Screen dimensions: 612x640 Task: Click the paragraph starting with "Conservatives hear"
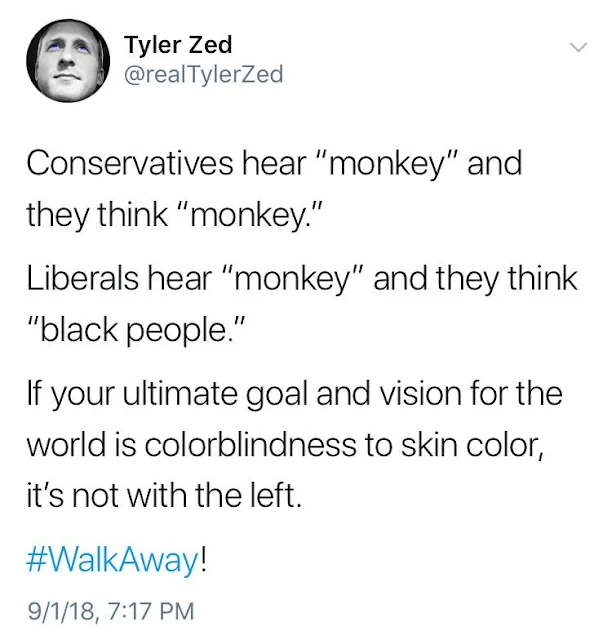point(274,189)
